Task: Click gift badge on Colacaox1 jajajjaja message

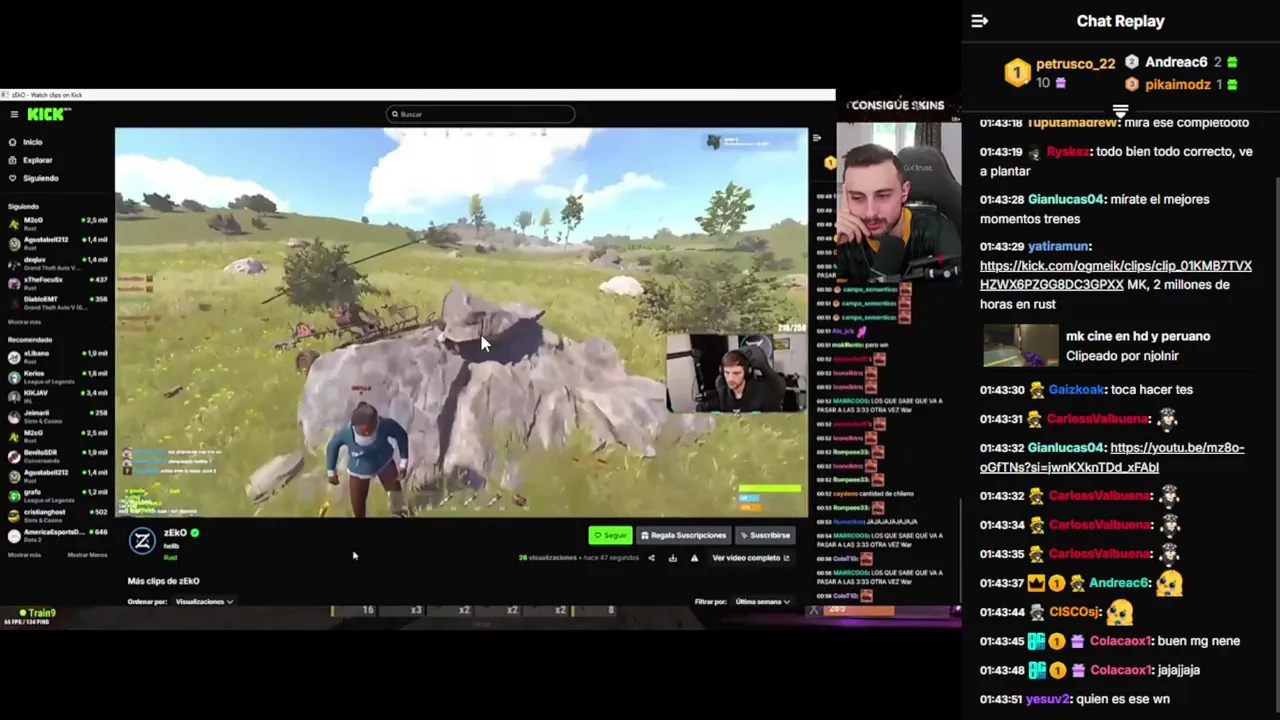Action: click(x=1077, y=671)
